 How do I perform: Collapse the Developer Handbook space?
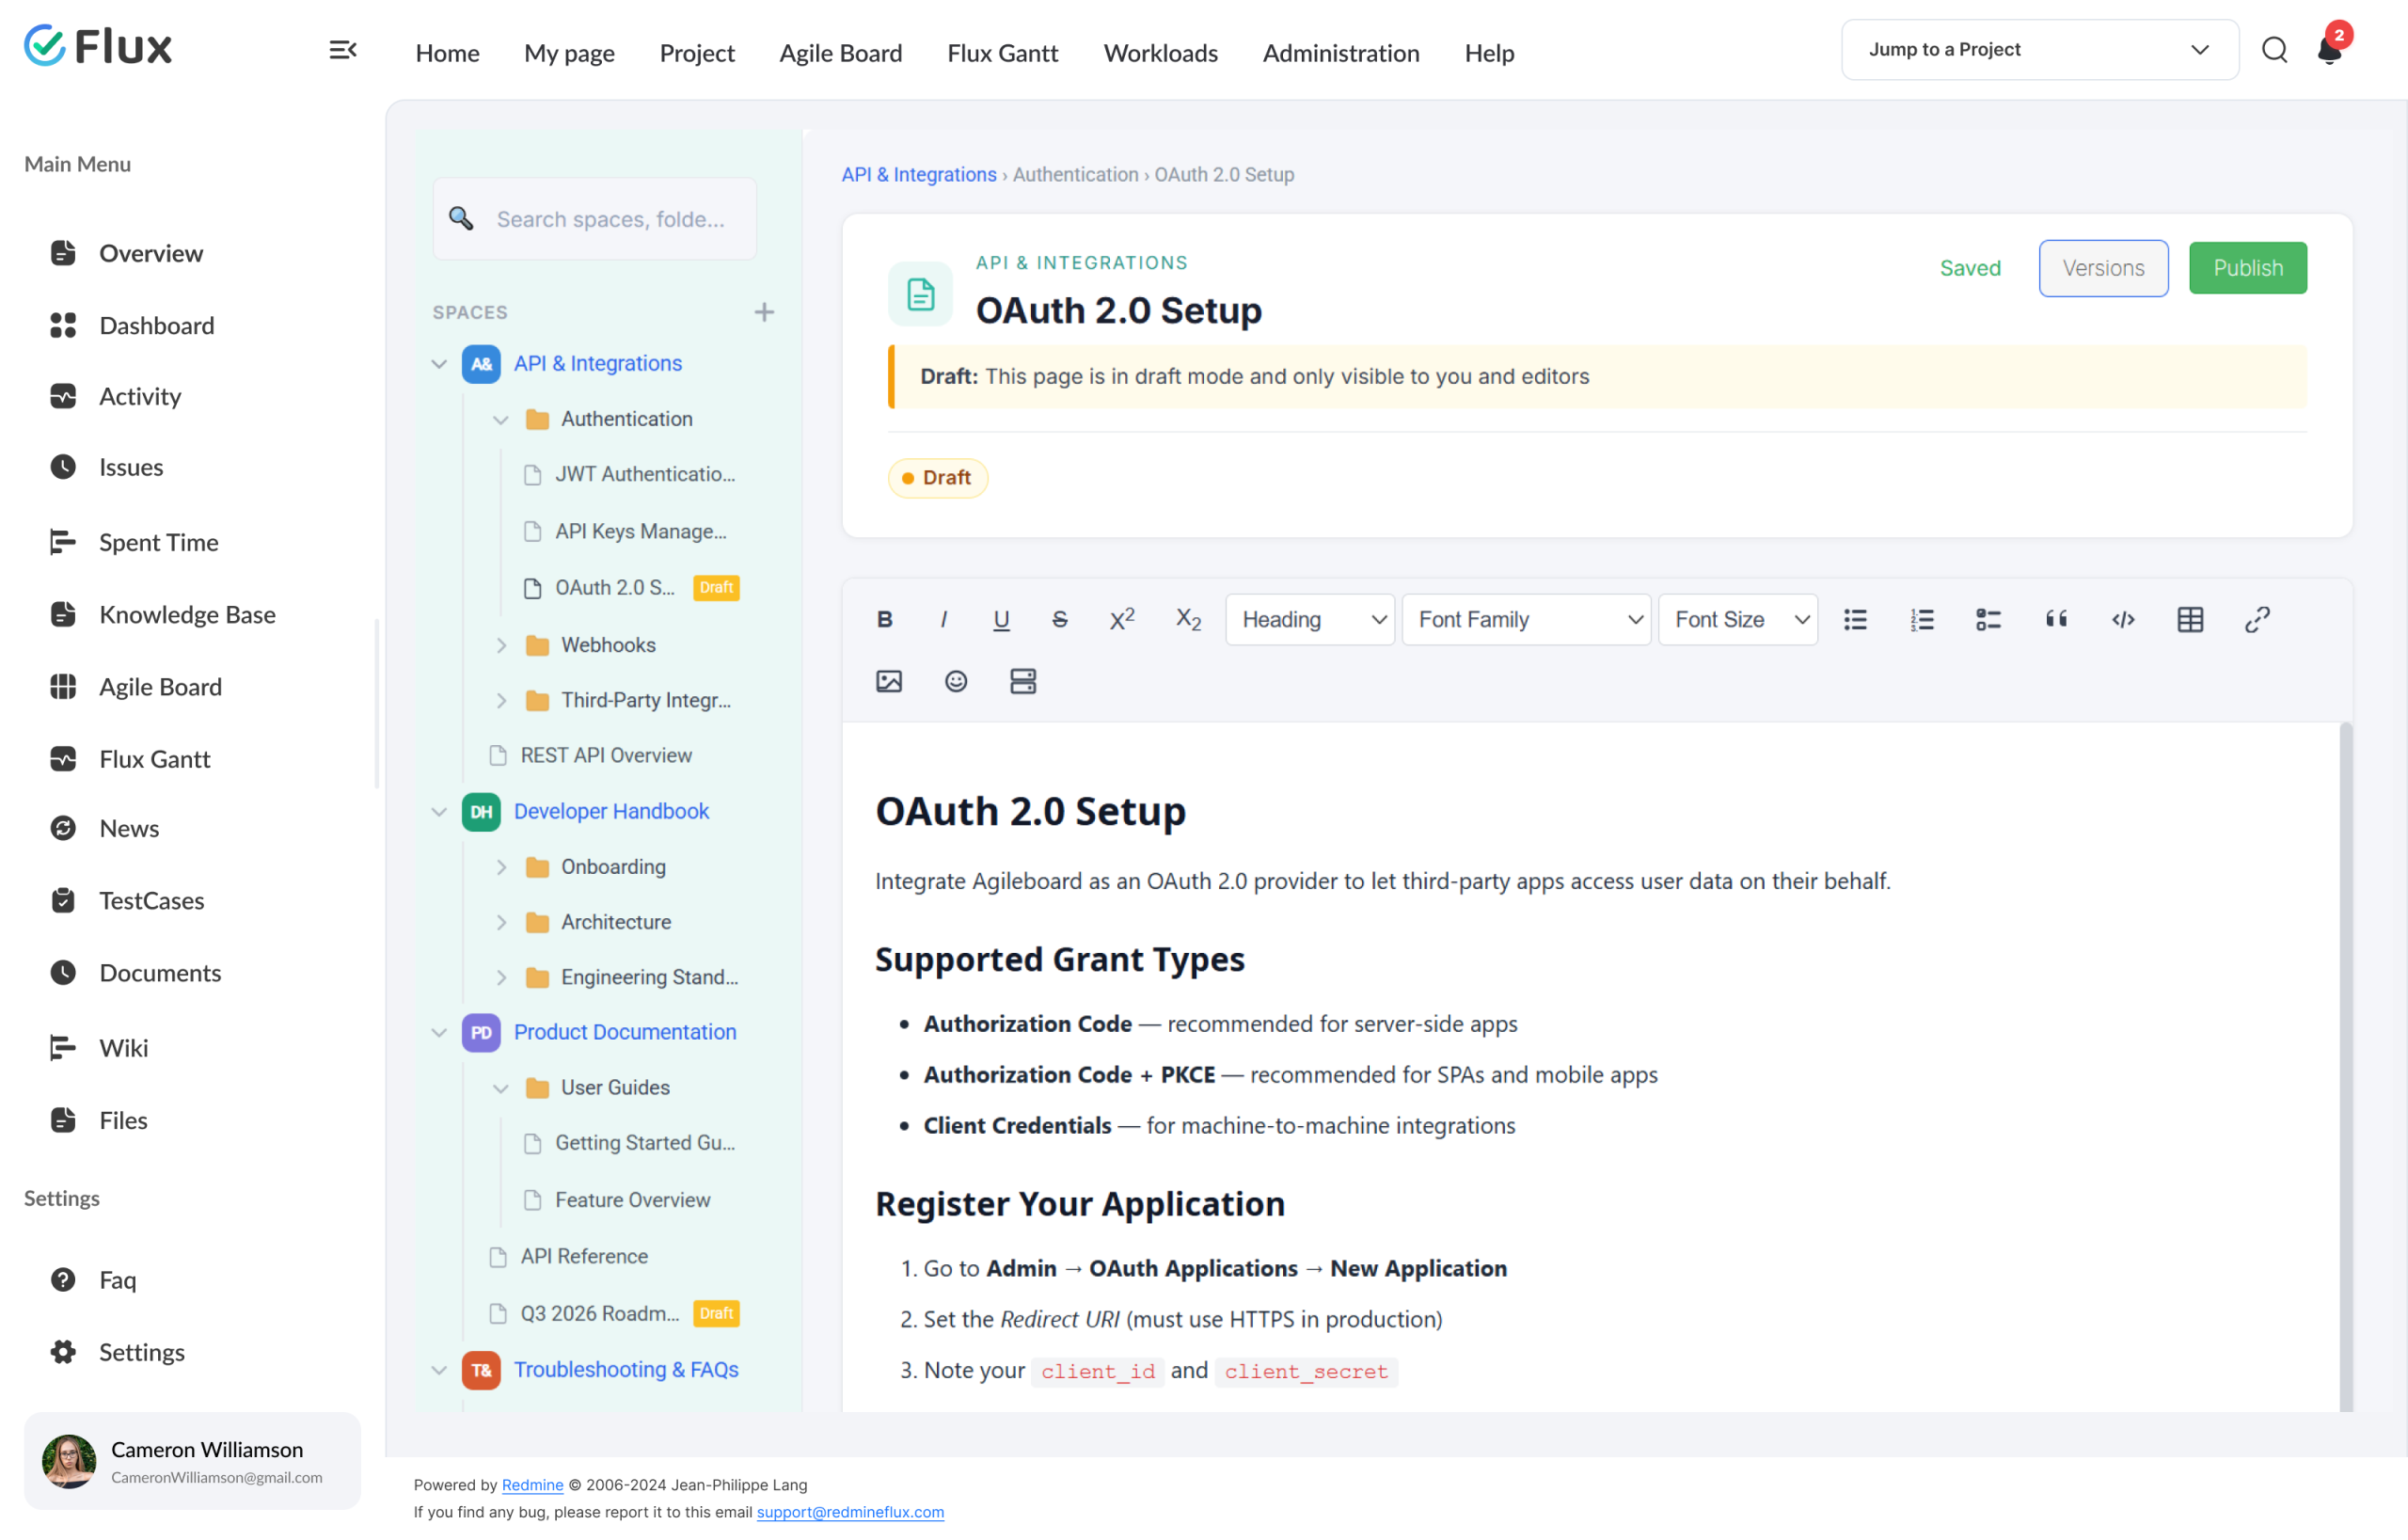point(438,811)
